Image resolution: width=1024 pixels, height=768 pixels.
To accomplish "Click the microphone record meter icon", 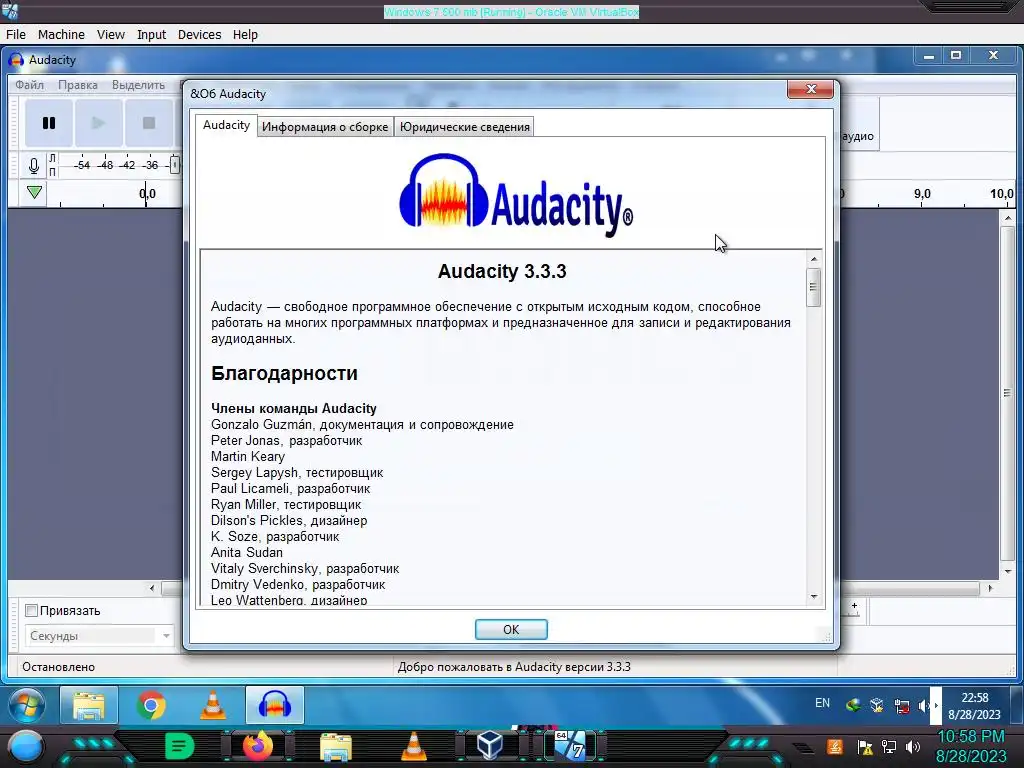I will click(34, 165).
